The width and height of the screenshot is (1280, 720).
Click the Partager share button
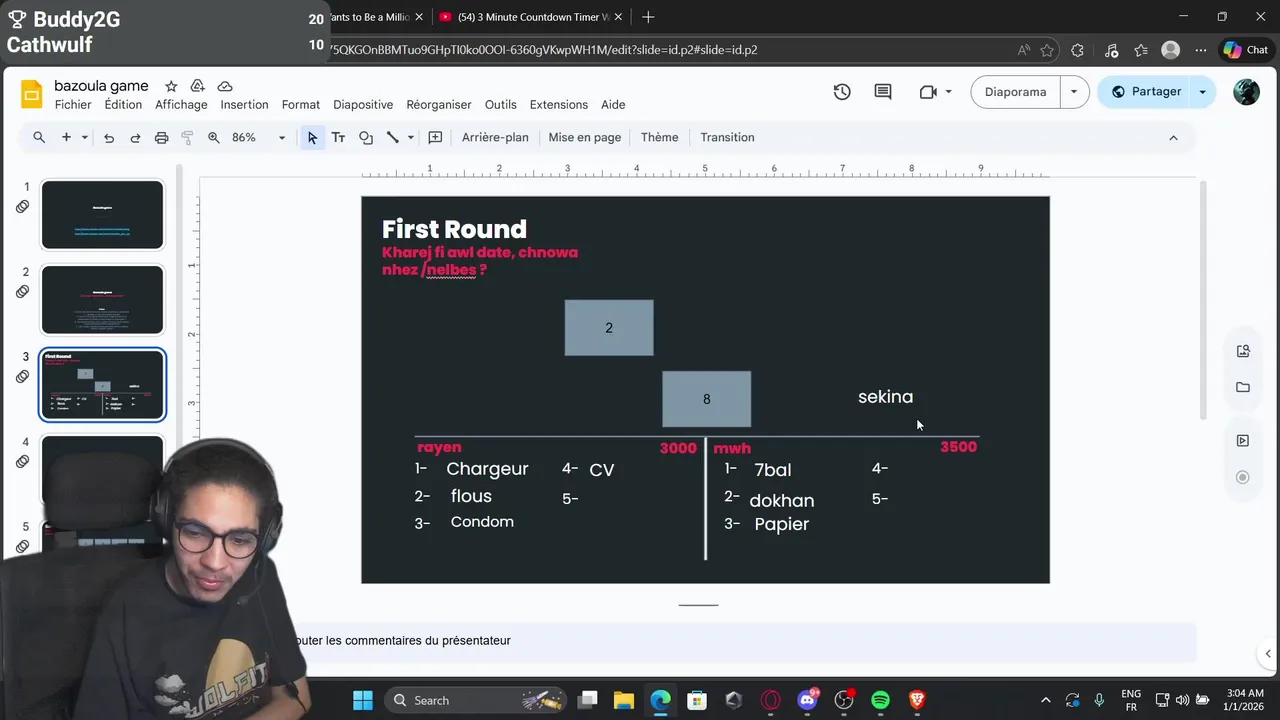1146,92
